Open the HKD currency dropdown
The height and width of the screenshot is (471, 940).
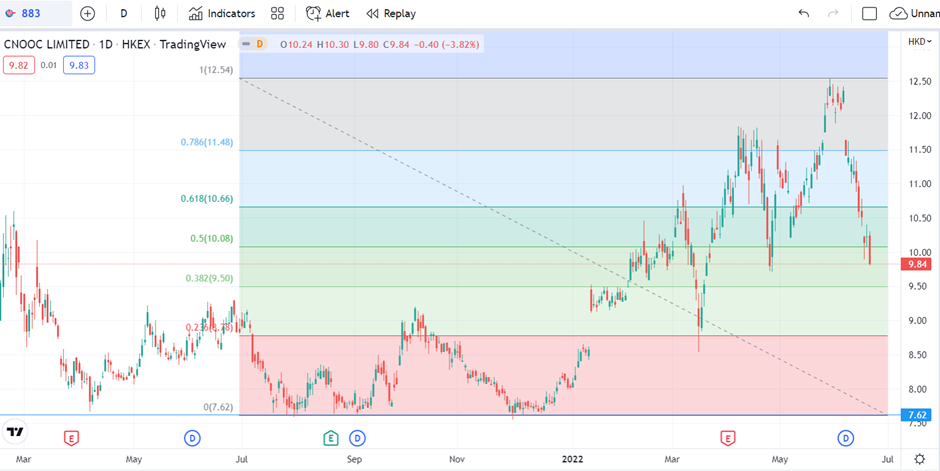coord(920,42)
